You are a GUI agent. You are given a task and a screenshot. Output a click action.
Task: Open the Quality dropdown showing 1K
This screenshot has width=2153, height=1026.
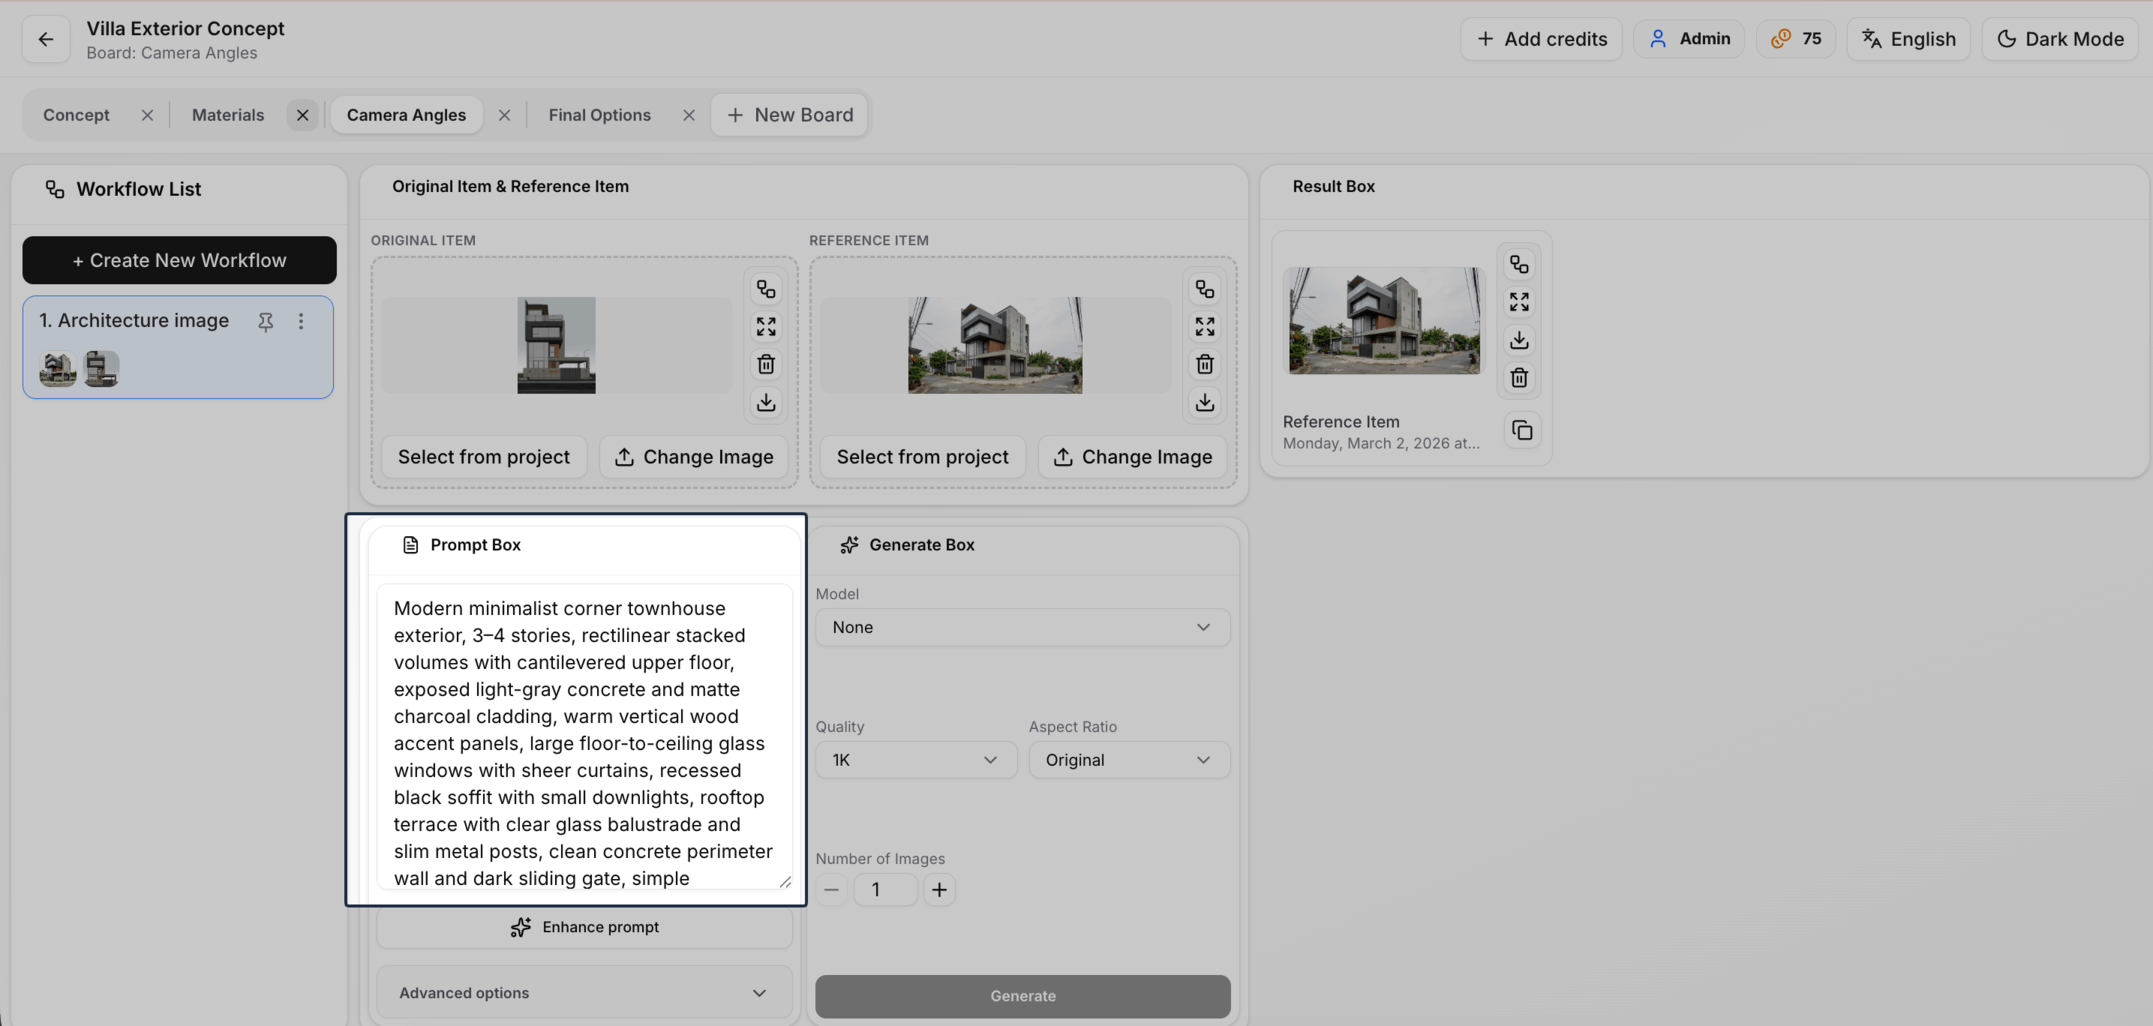[915, 760]
